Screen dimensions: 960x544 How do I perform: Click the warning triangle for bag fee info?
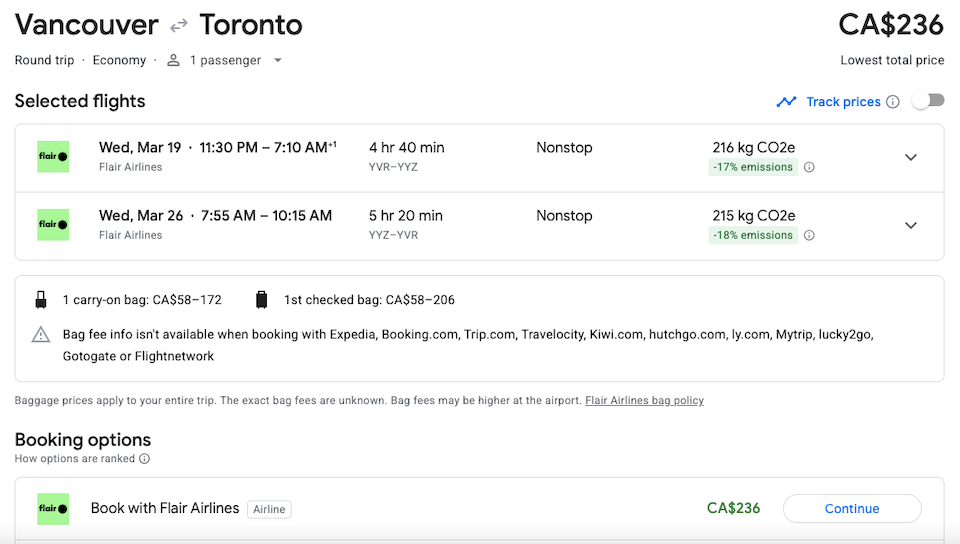click(x=41, y=335)
